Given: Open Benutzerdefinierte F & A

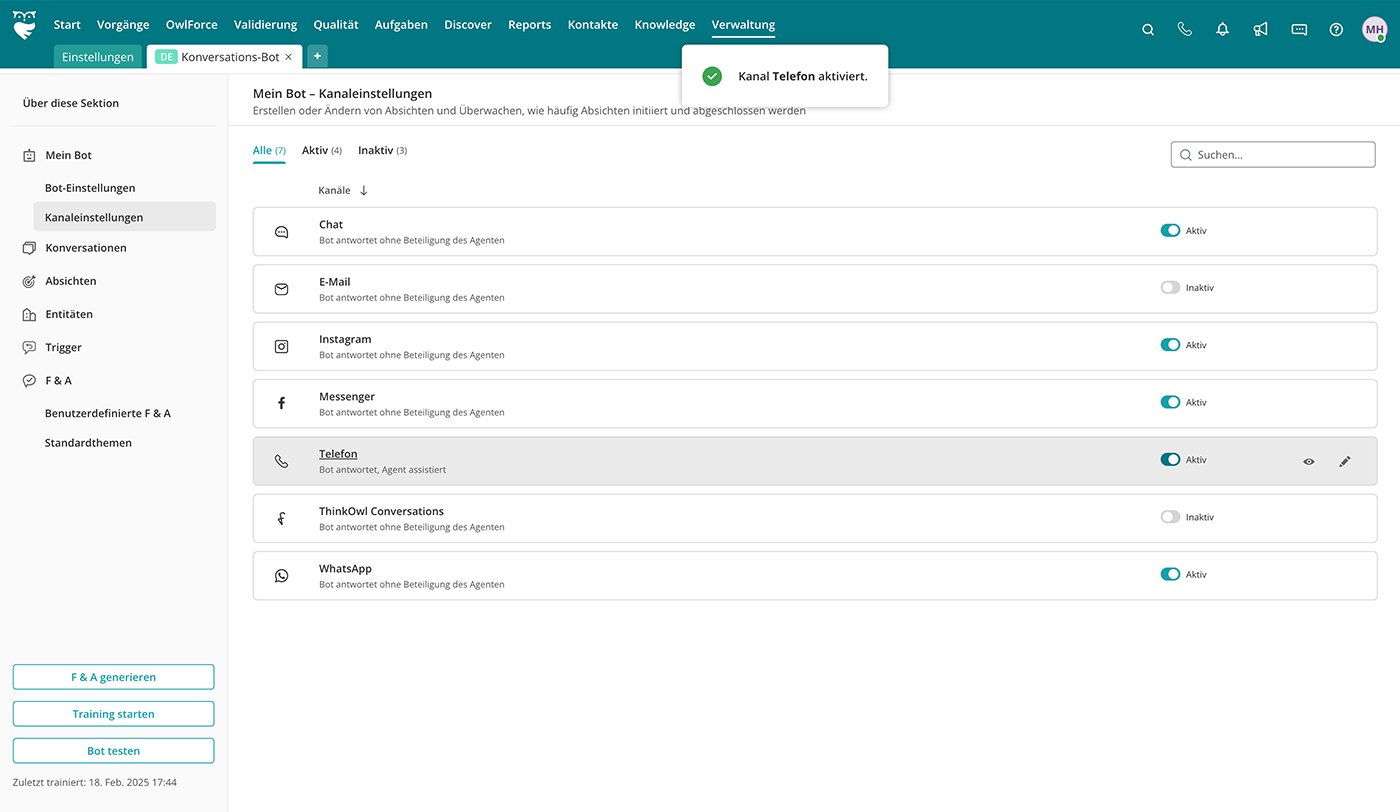Looking at the screenshot, I should pos(108,413).
